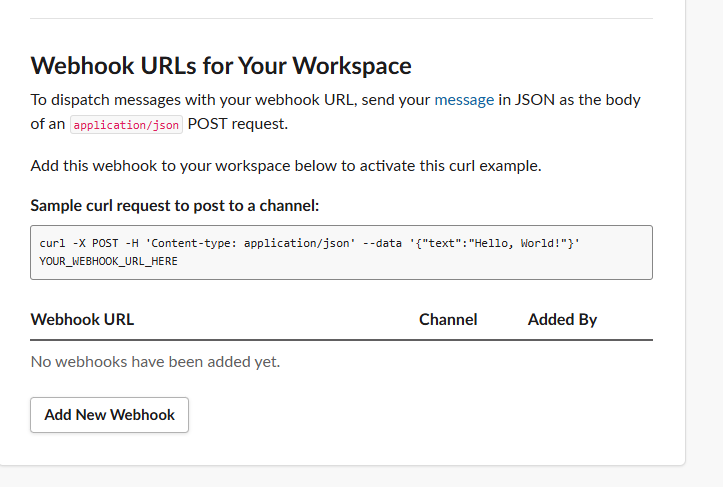Viewport: 723px width, 487px height.
Task: Click the Sample curl request label
Action: [175, 206]
